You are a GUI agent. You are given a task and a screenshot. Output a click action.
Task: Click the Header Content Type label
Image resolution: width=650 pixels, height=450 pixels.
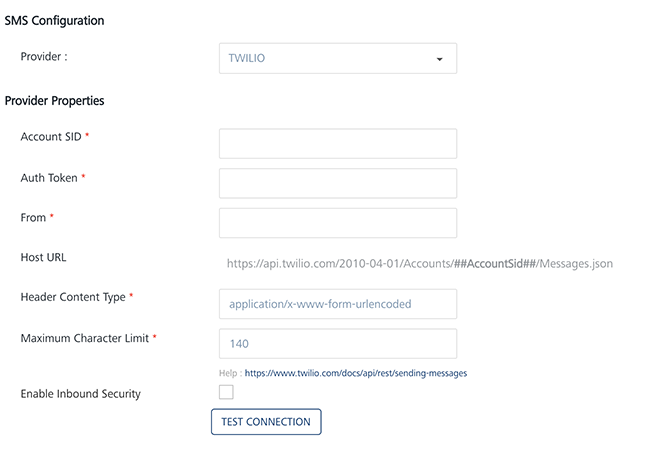click(x=73, y=297)
